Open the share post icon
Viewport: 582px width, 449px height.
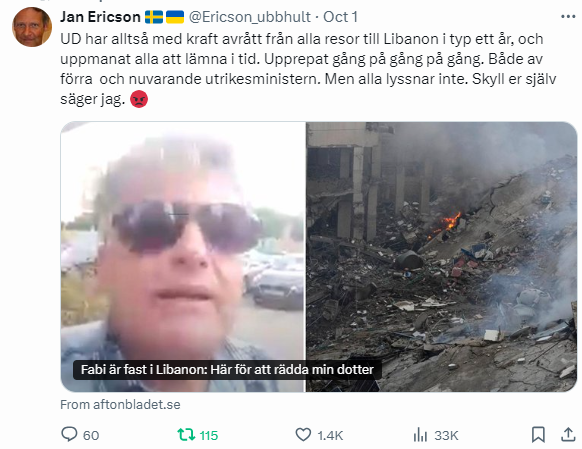[x=568, y=435]
